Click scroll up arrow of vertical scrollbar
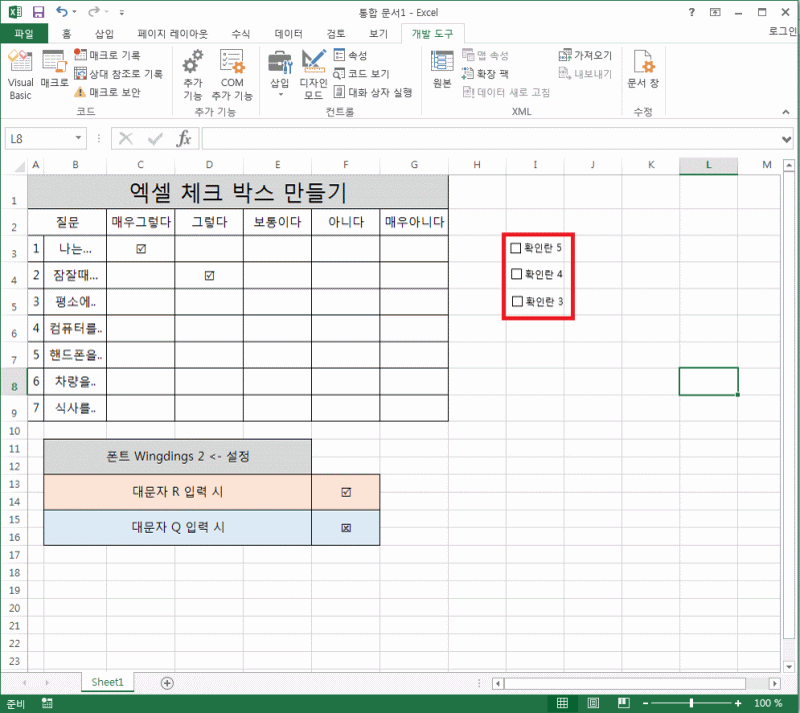The height and width of the screenshot is (713, 800). 789,165
